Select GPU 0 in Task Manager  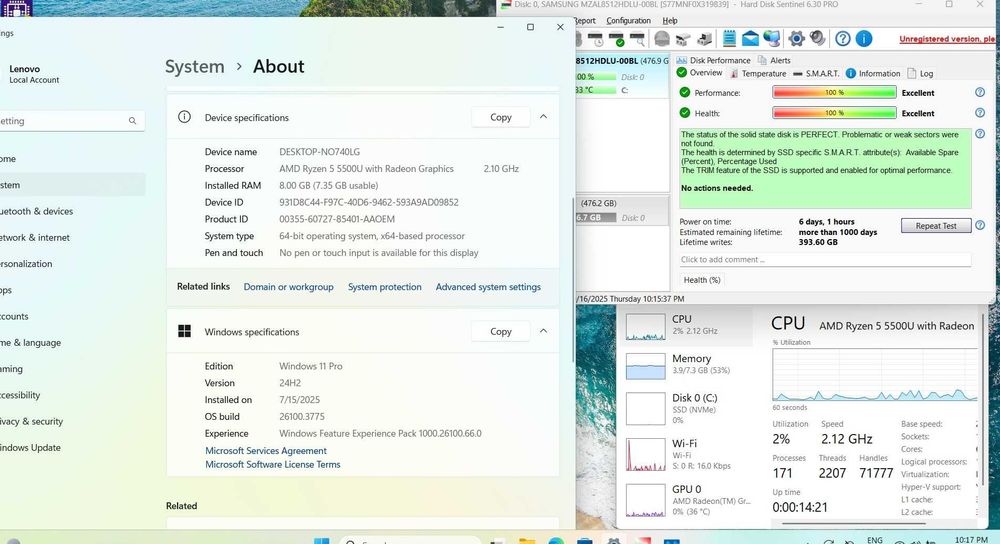tap(687, 499)
